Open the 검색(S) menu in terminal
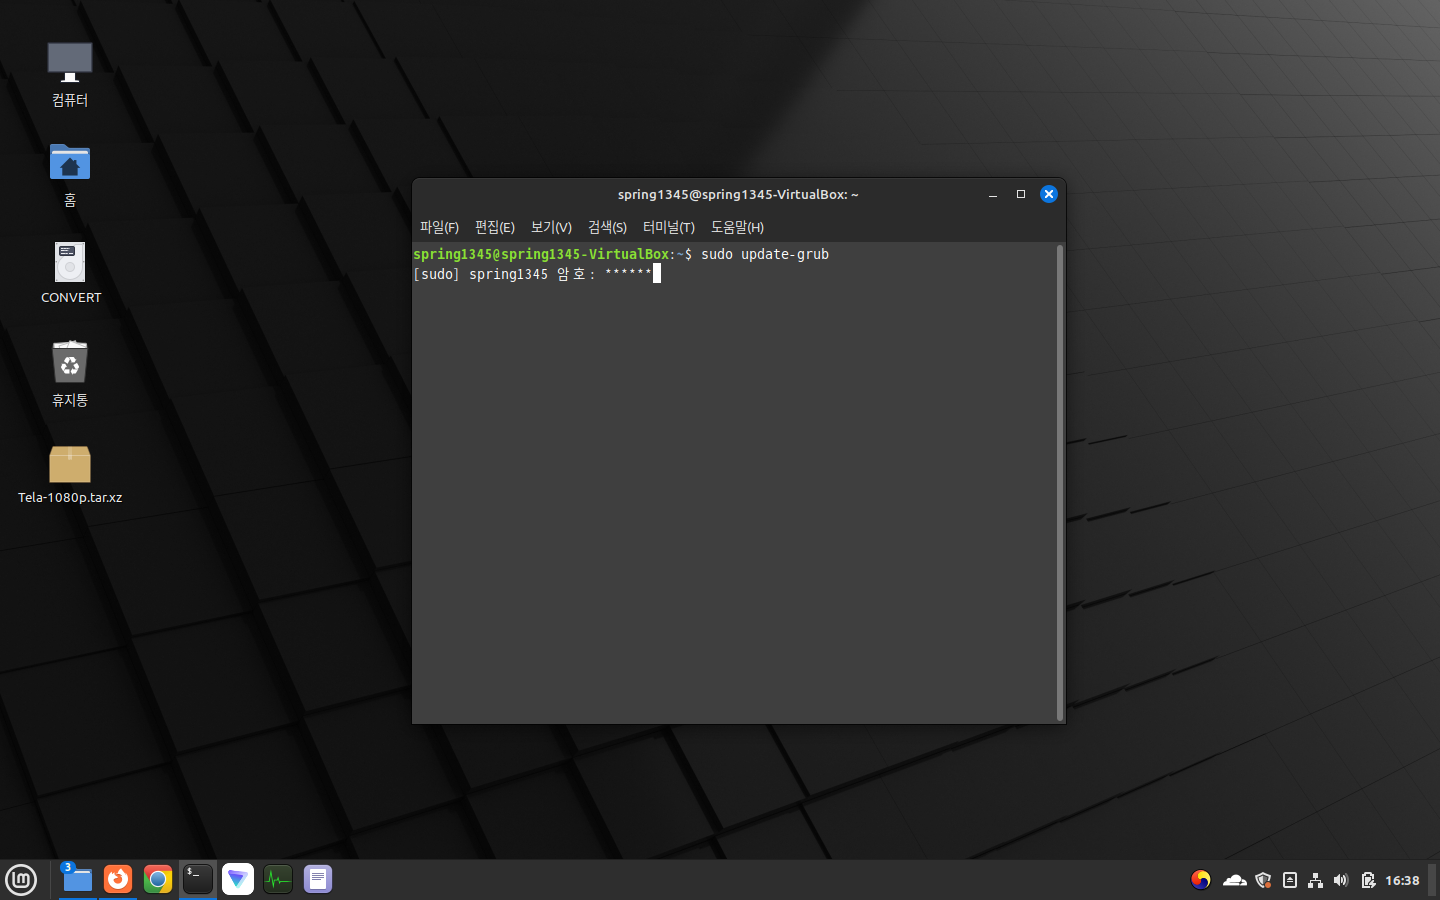 pos(607,227)
